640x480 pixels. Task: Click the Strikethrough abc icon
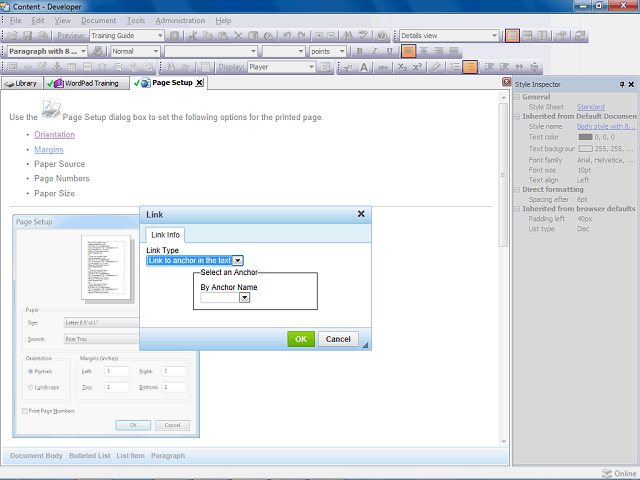click(383, 67)
